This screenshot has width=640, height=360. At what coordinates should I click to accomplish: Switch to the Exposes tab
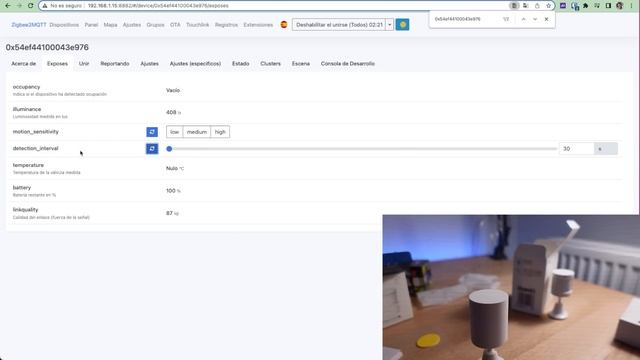58,64
